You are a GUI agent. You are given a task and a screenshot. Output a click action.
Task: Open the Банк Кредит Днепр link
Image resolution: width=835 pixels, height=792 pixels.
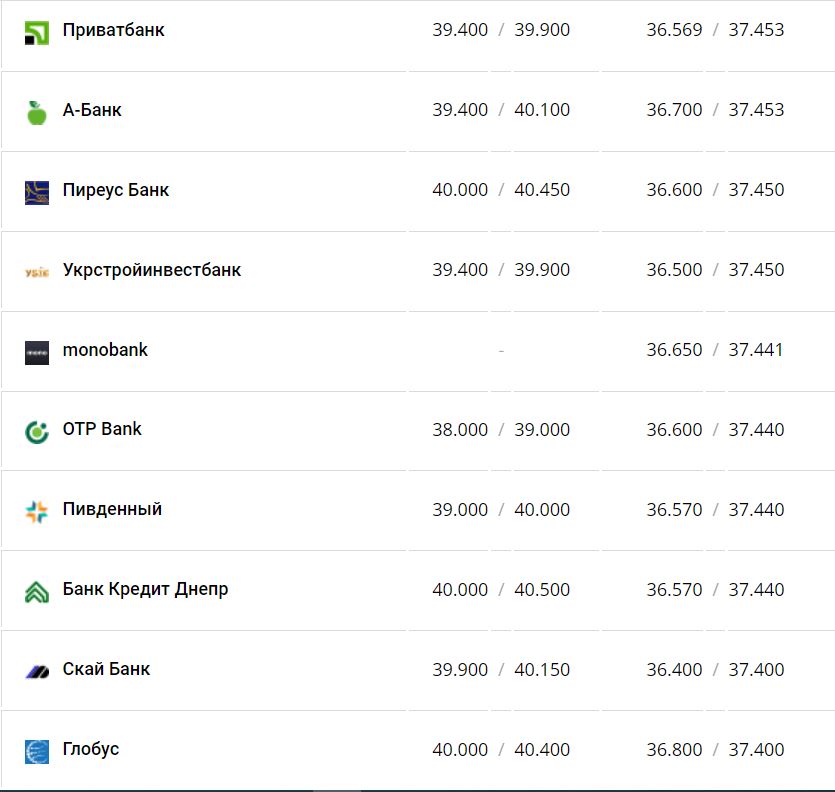point(145,589)
